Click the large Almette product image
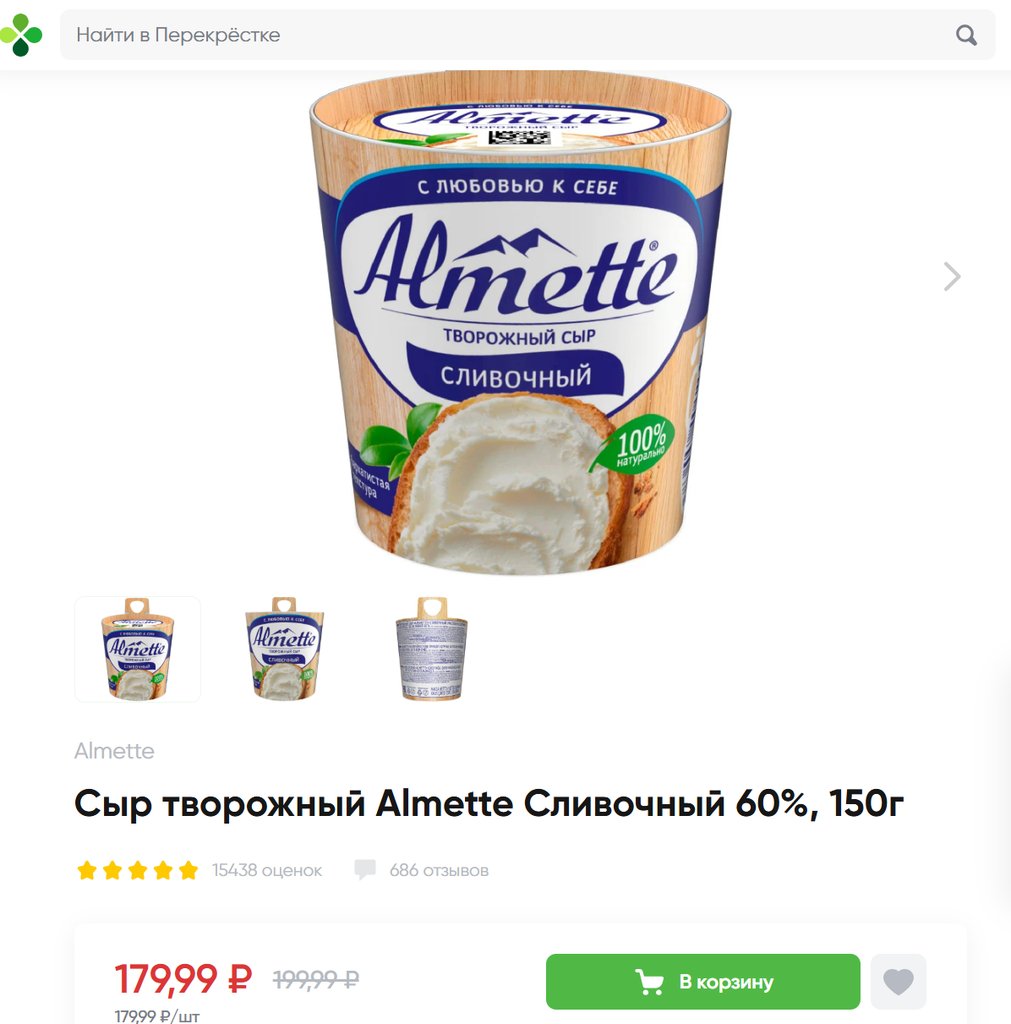The height and width of the screenshot is (1024, 1011). coord(520,323)
